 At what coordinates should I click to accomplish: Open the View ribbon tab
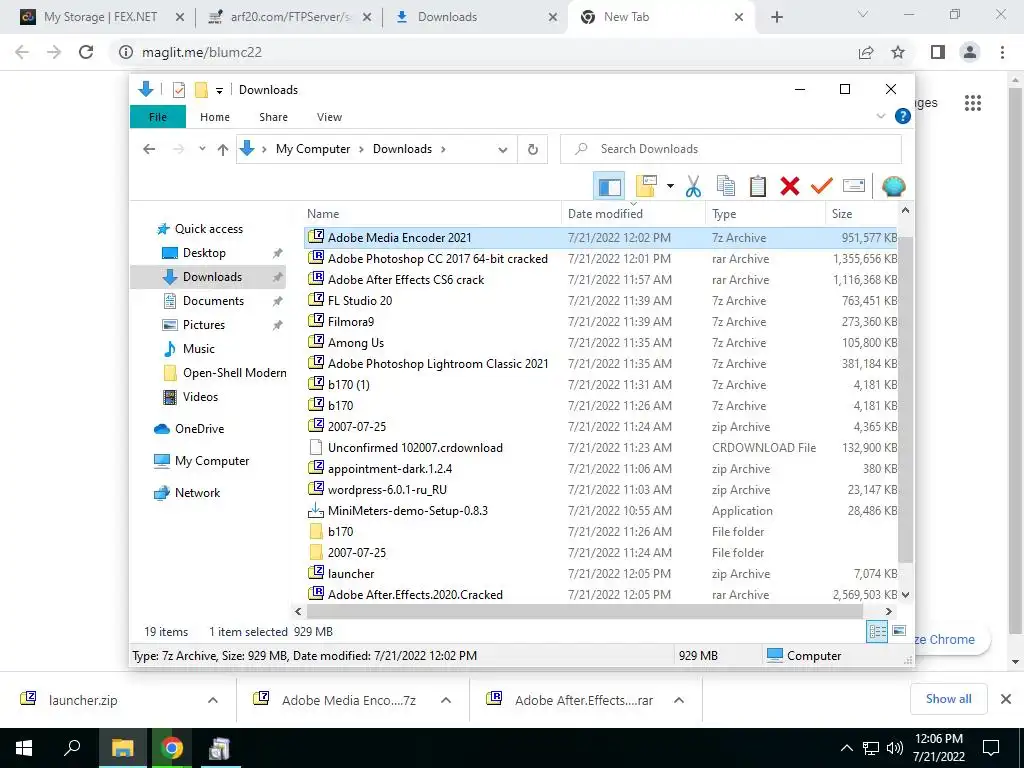329,117
